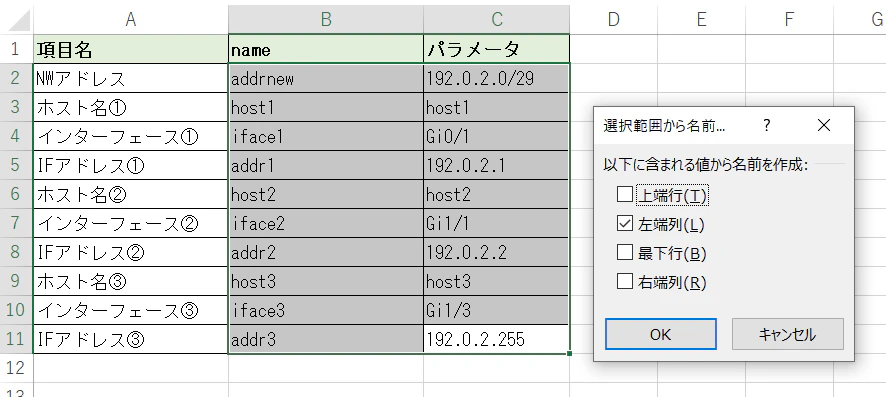Click the addrnew cell
This screenshot has width=886, height=397.
coord(326,78)
